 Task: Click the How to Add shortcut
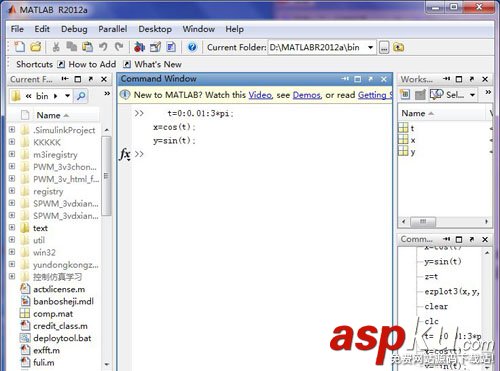pos(87,64)
